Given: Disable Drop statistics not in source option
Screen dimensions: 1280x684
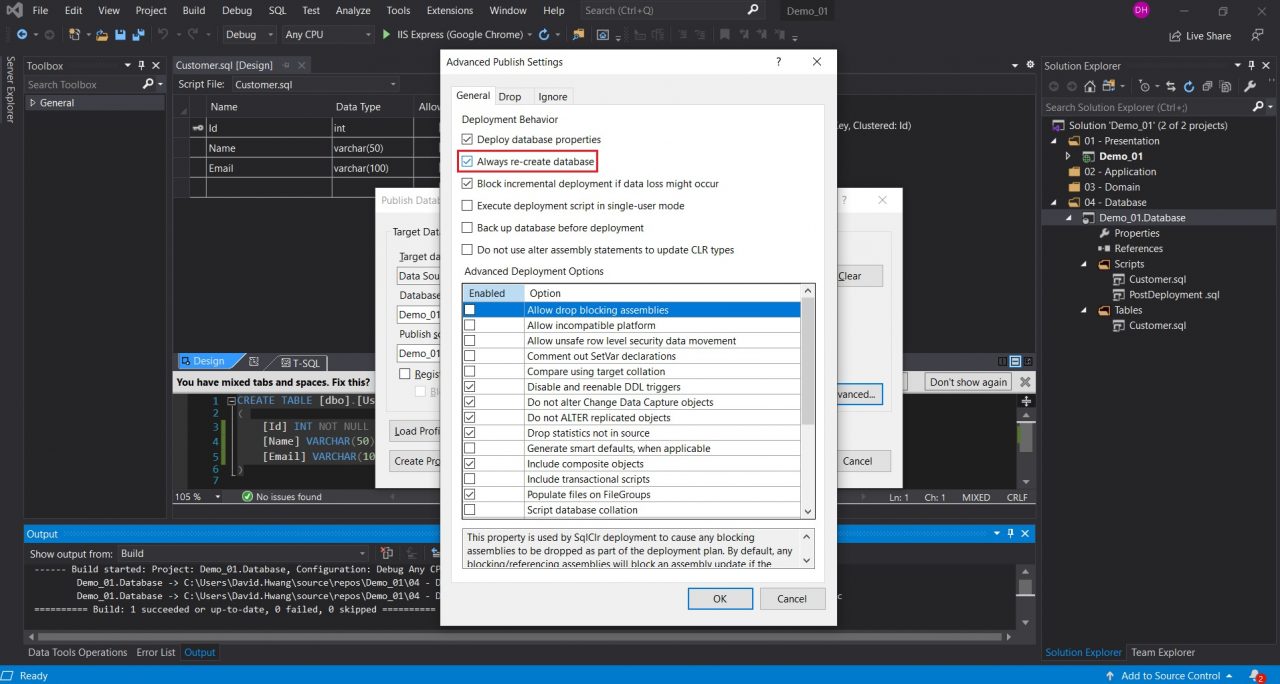Looking at the screenshot, I should click(x=470, y=432).
